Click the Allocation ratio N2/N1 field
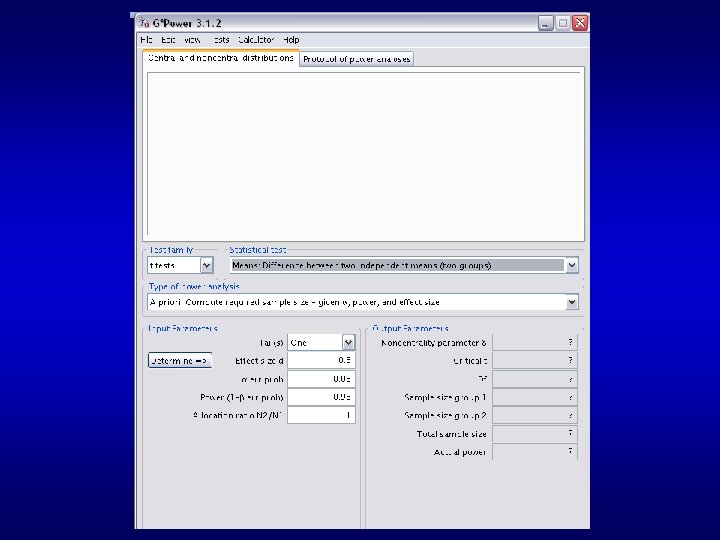The width and height of the screenshot is (720, 540). 321,415
